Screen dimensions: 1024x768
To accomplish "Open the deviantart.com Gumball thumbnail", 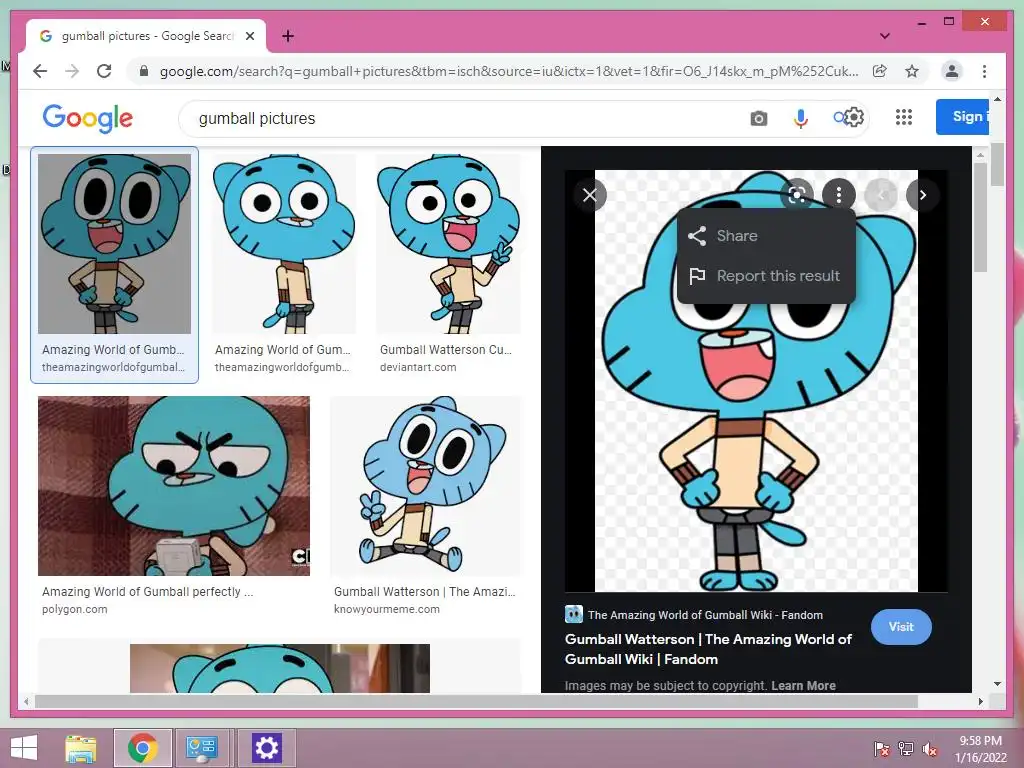I will [449, 244].
